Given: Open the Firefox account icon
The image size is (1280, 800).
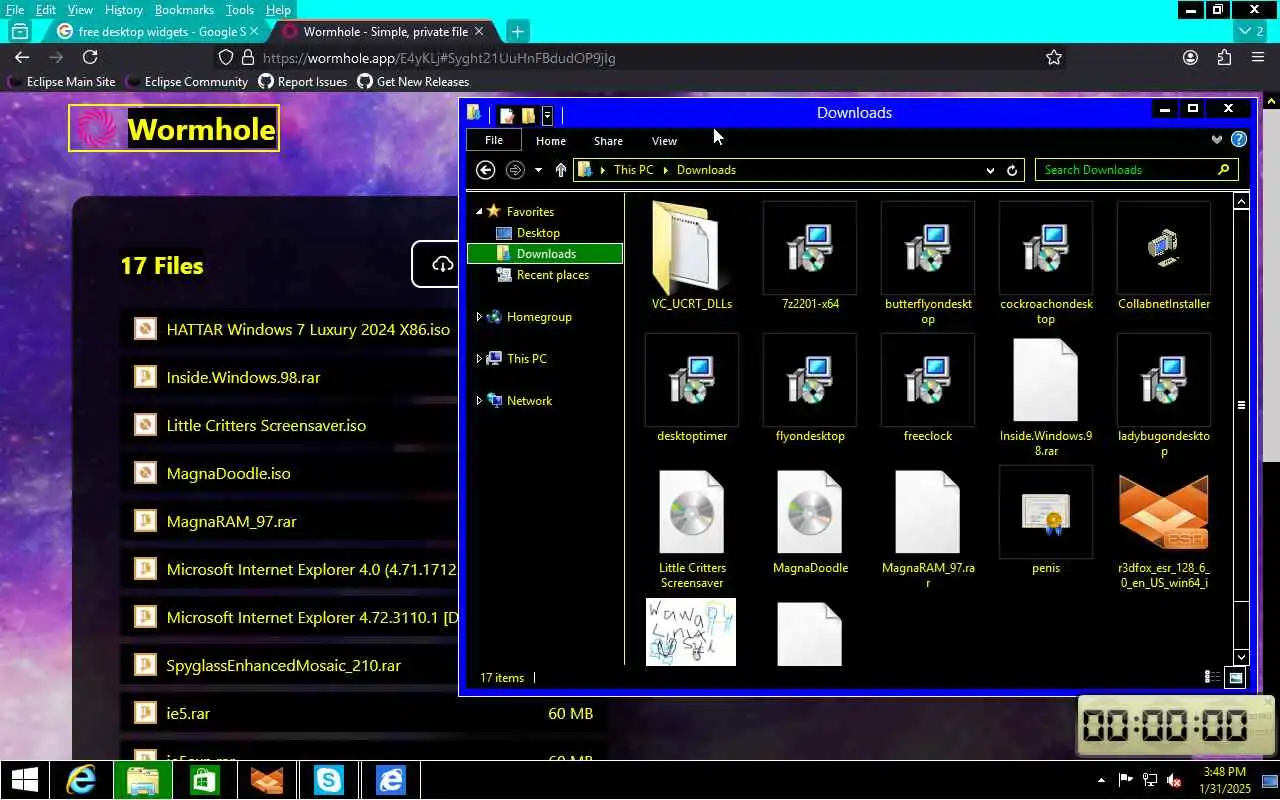Looking at the screenshot, I should coord(1190,58).
